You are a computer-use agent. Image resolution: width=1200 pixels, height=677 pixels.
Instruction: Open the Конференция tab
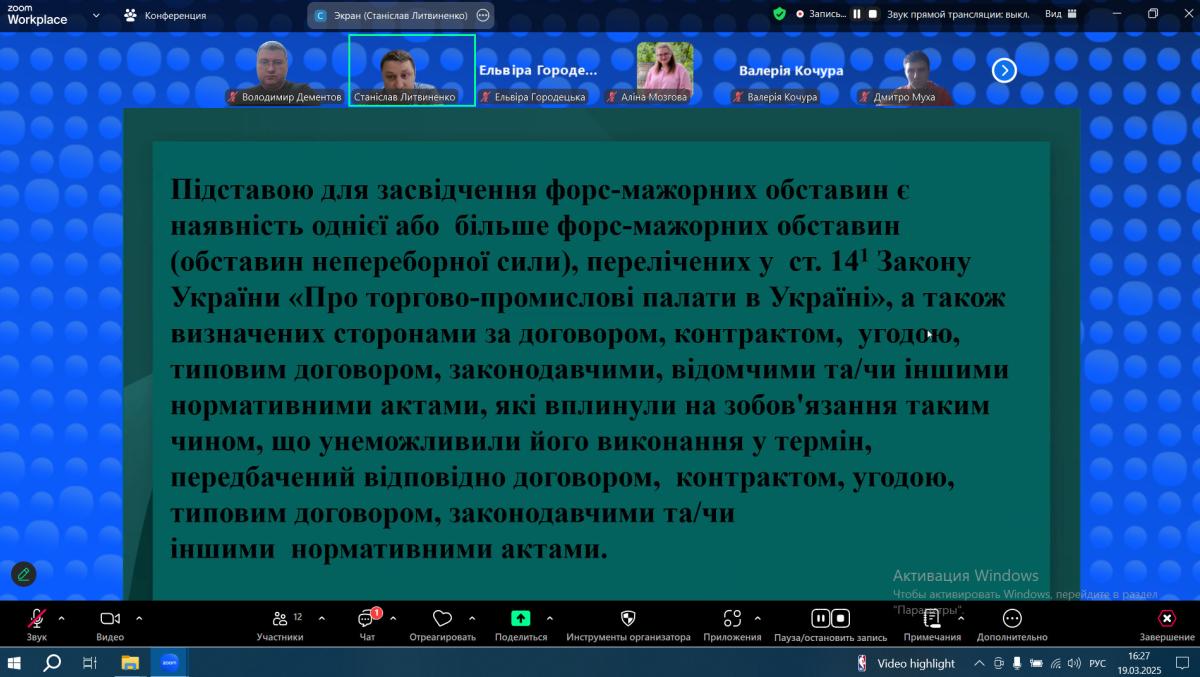click(x=166, y=15)
